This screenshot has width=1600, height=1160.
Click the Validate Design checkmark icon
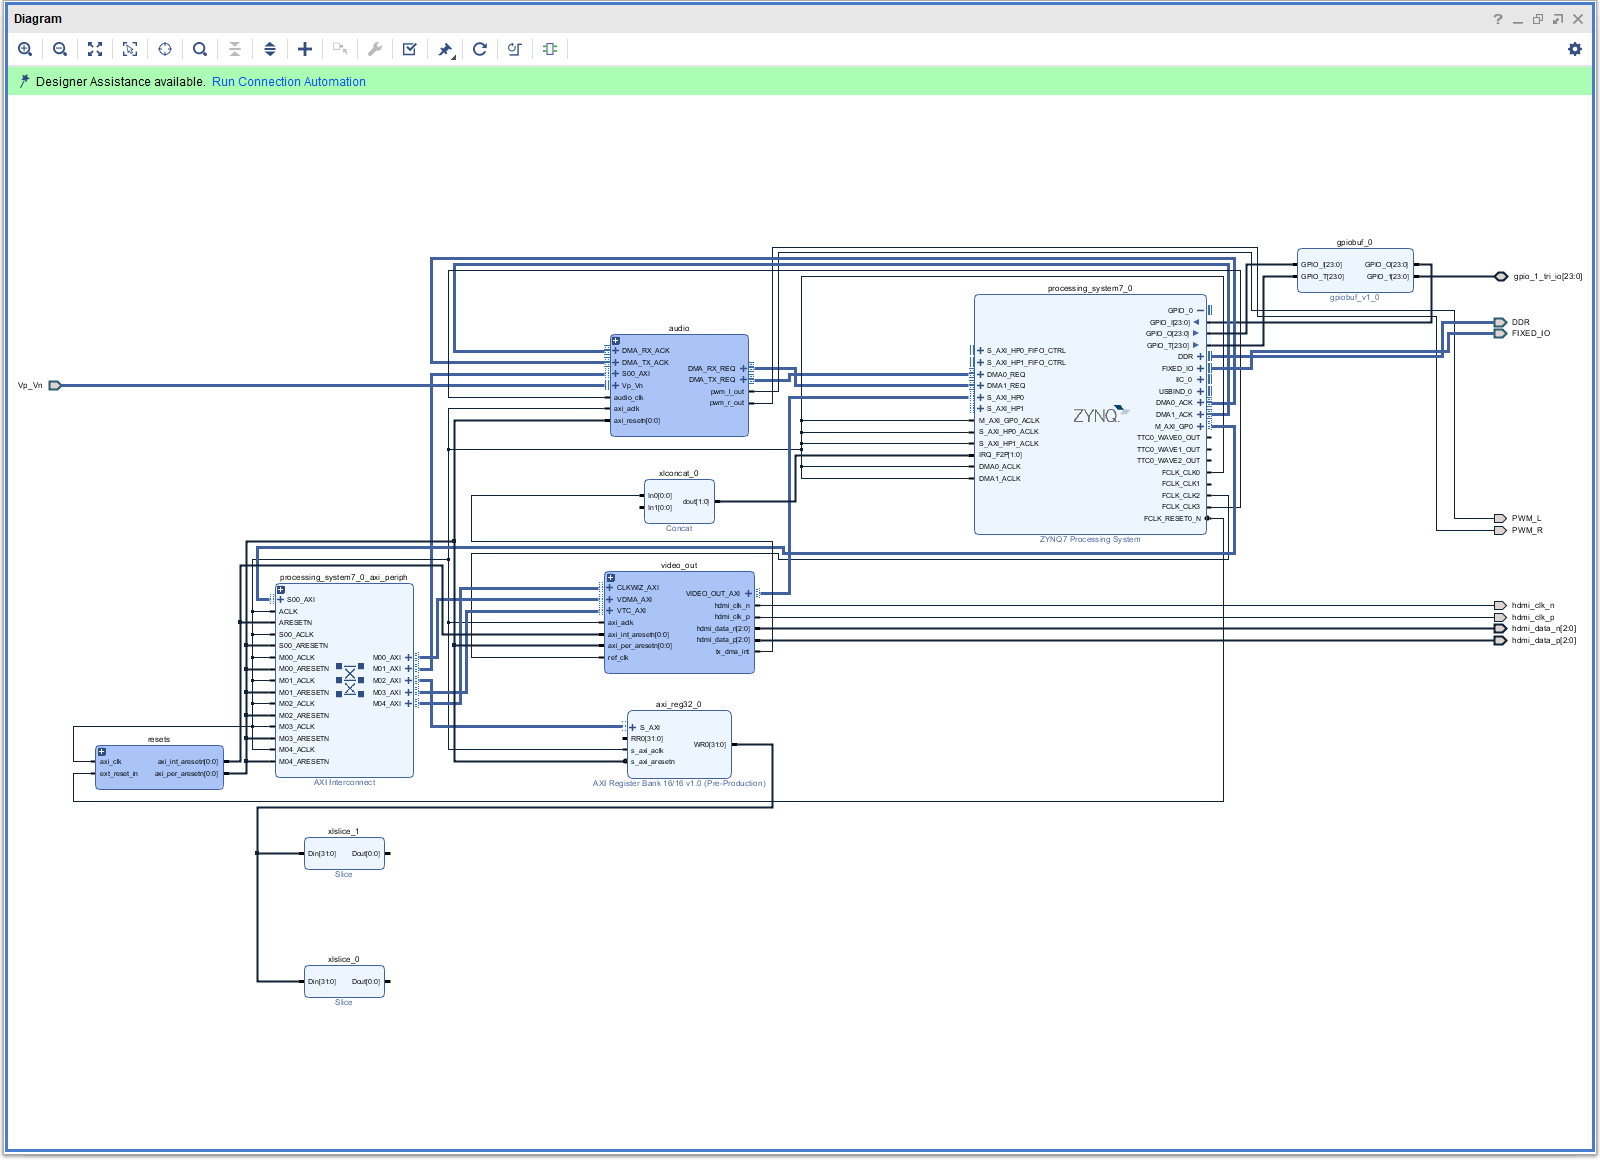(x=410, y=49)
